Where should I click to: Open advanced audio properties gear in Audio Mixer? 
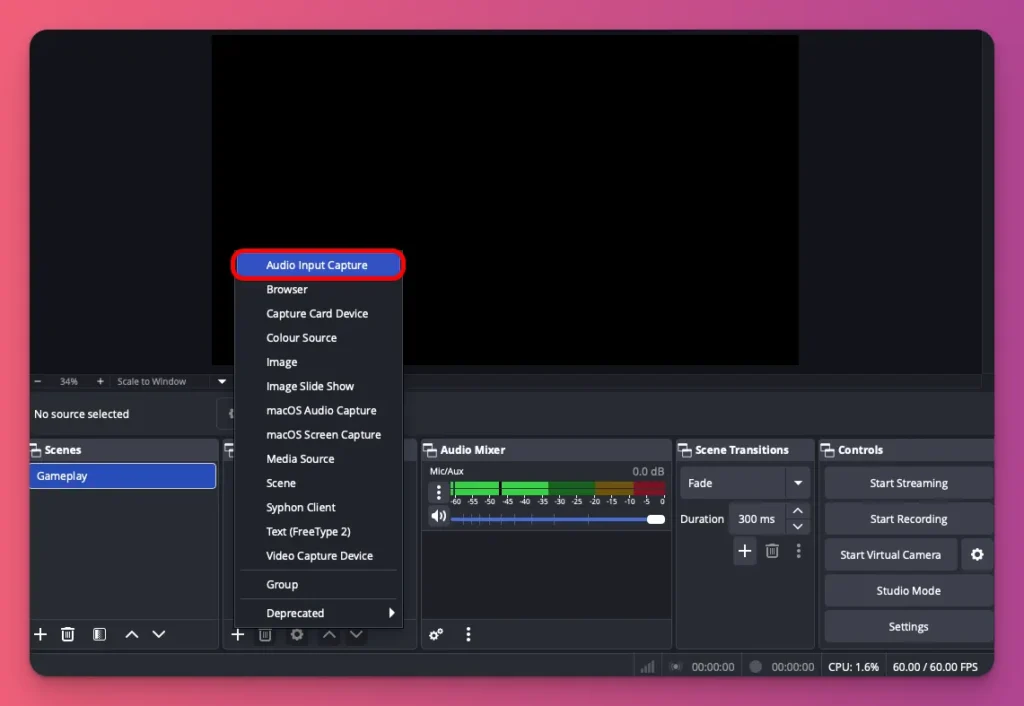[x=436, y=634]
